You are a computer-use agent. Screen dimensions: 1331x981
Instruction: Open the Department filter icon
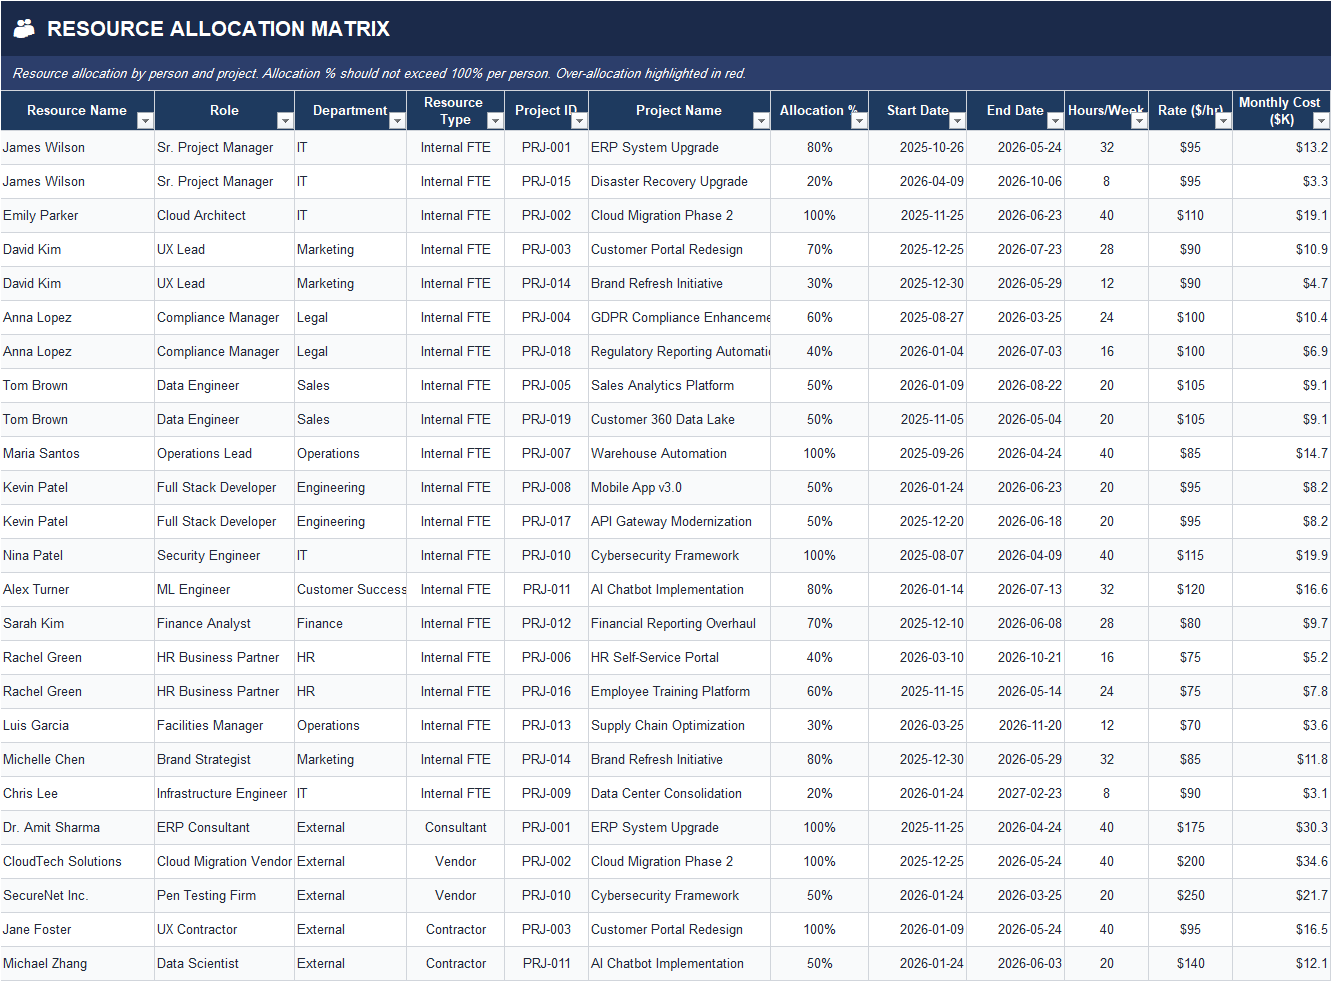point(397,121)
